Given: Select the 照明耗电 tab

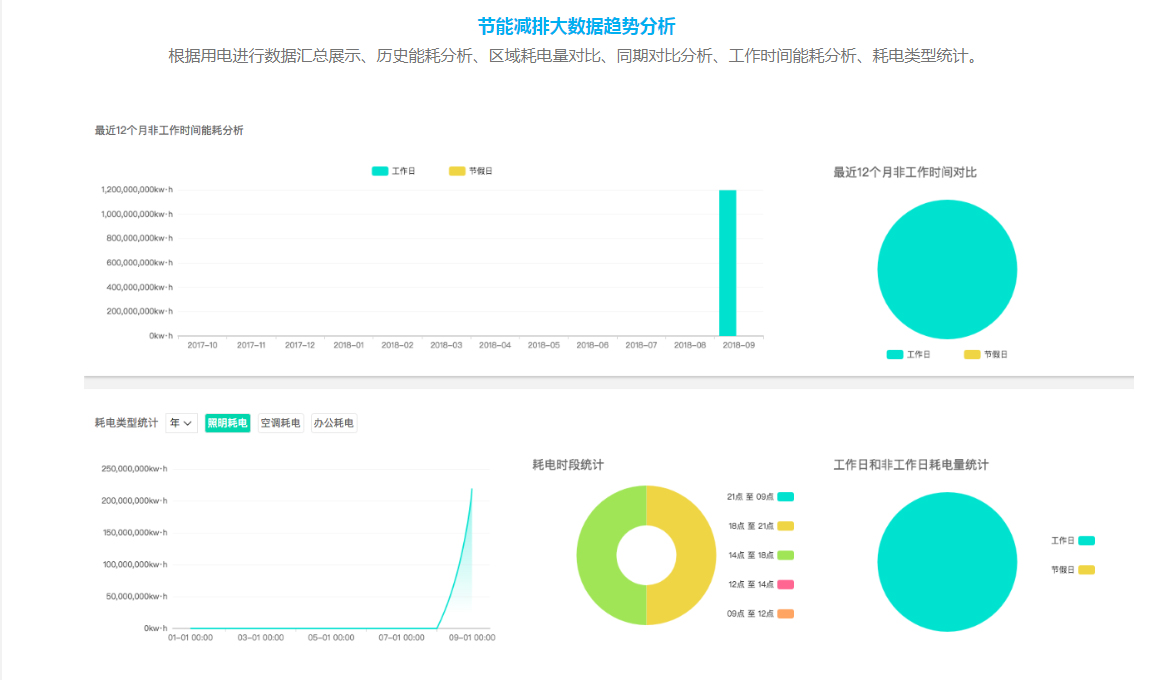Looking at the screenshot, I should (x=227, y=423).
